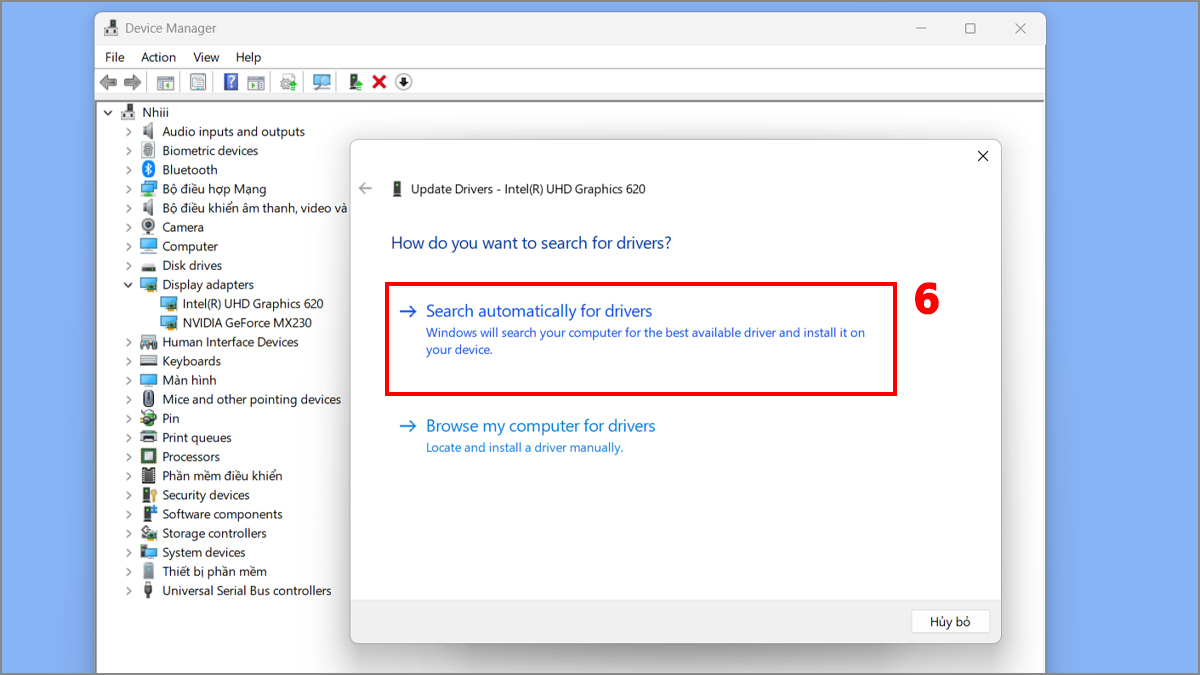Open the Action menu
Viewport: 1200px width, 675px height.
coord(158,57)
